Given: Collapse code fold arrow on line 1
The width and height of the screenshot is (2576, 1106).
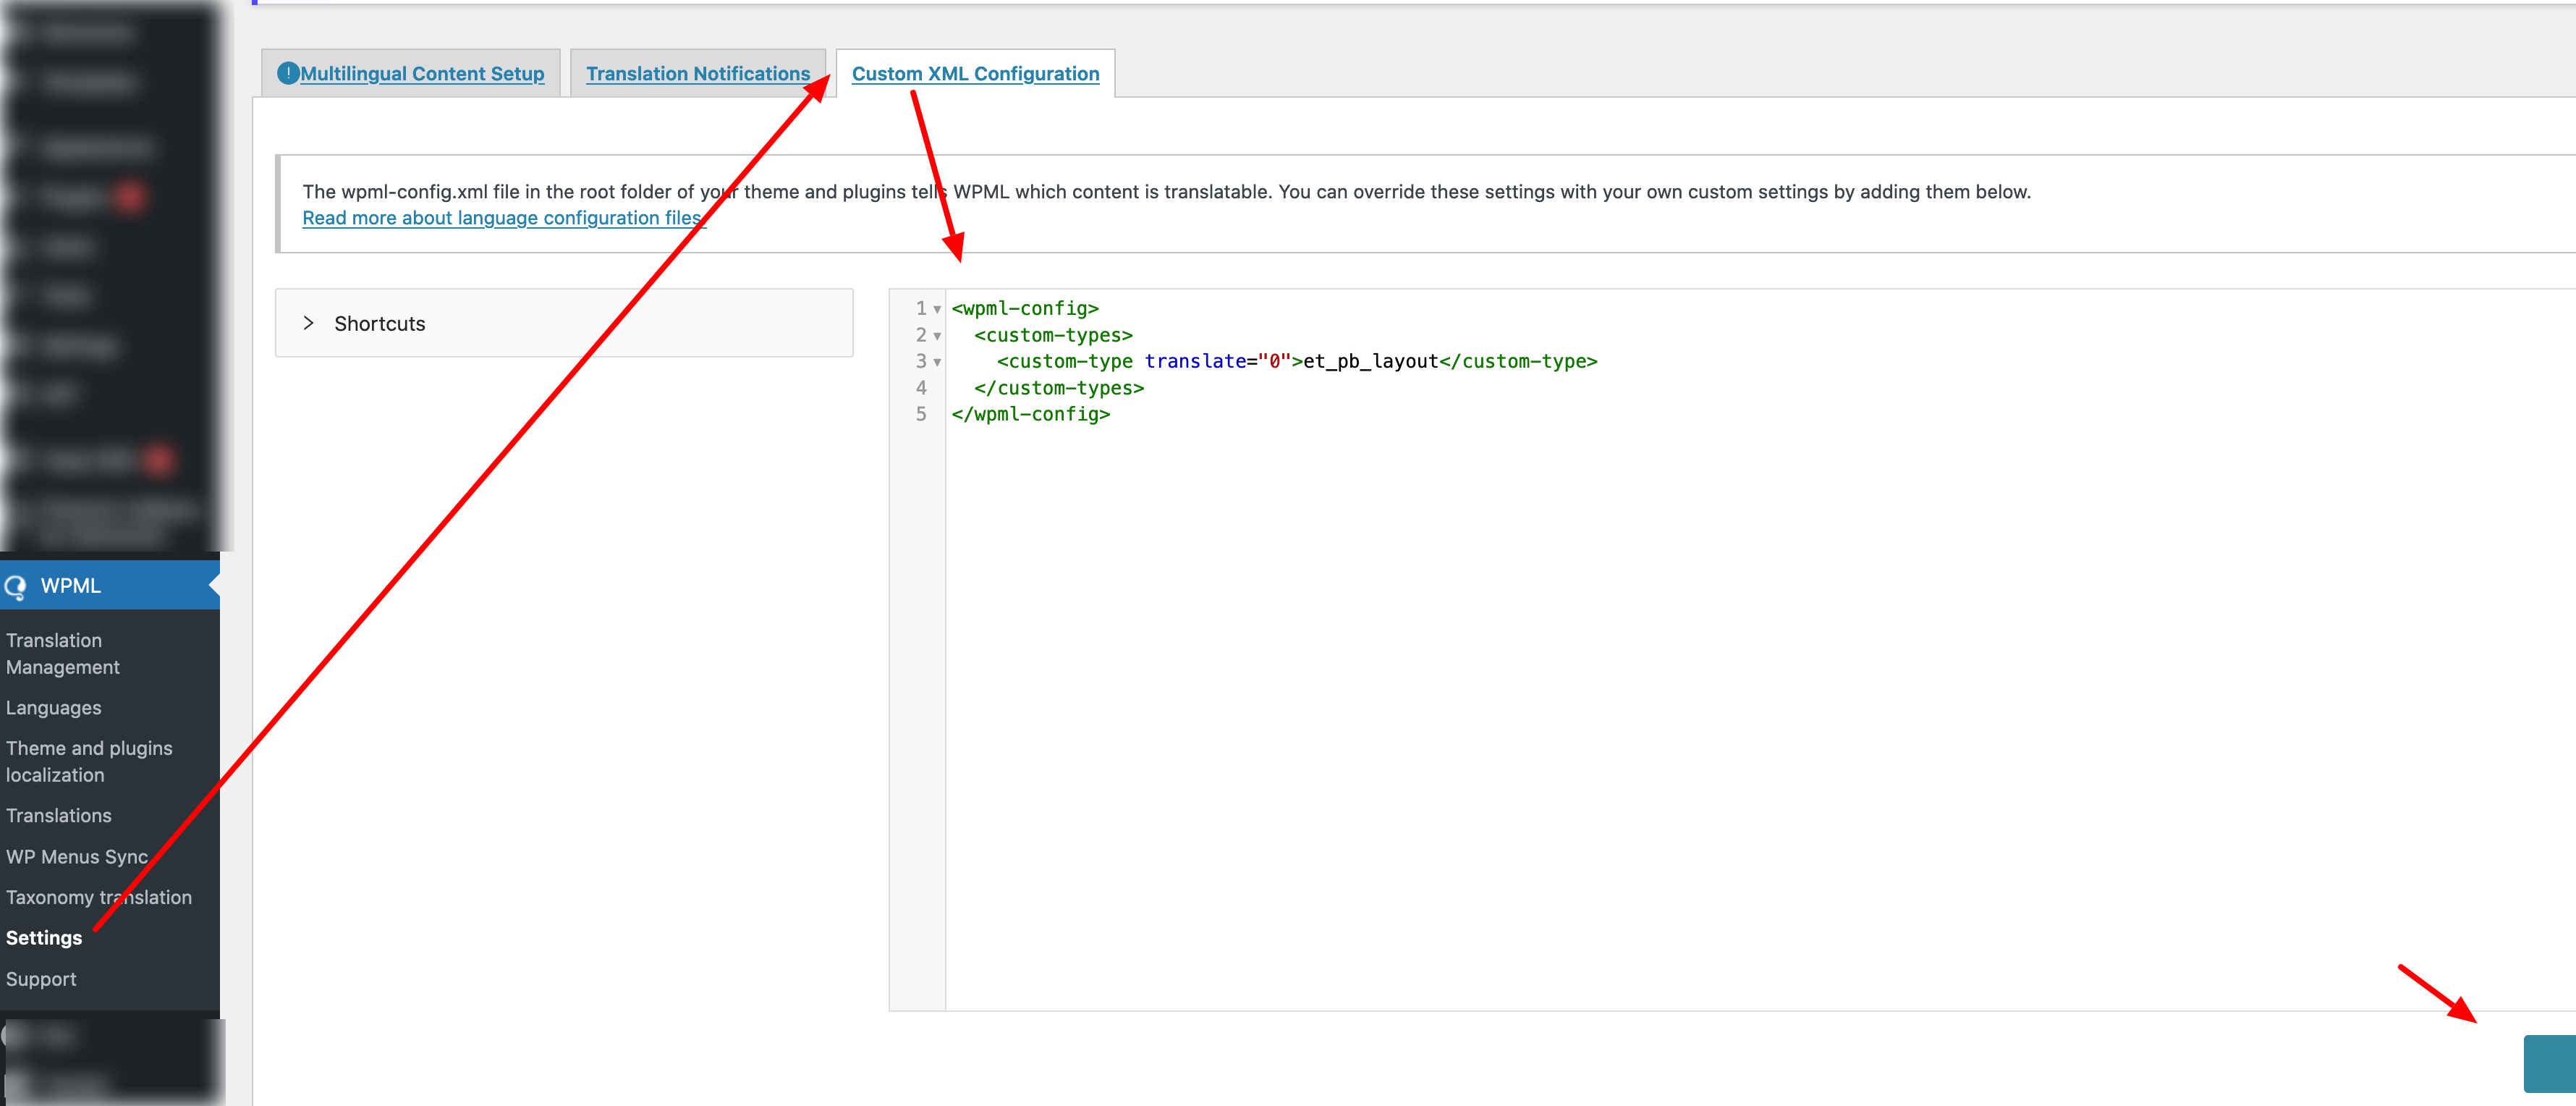Looking at the screenshot, I should tap(937, 310).
